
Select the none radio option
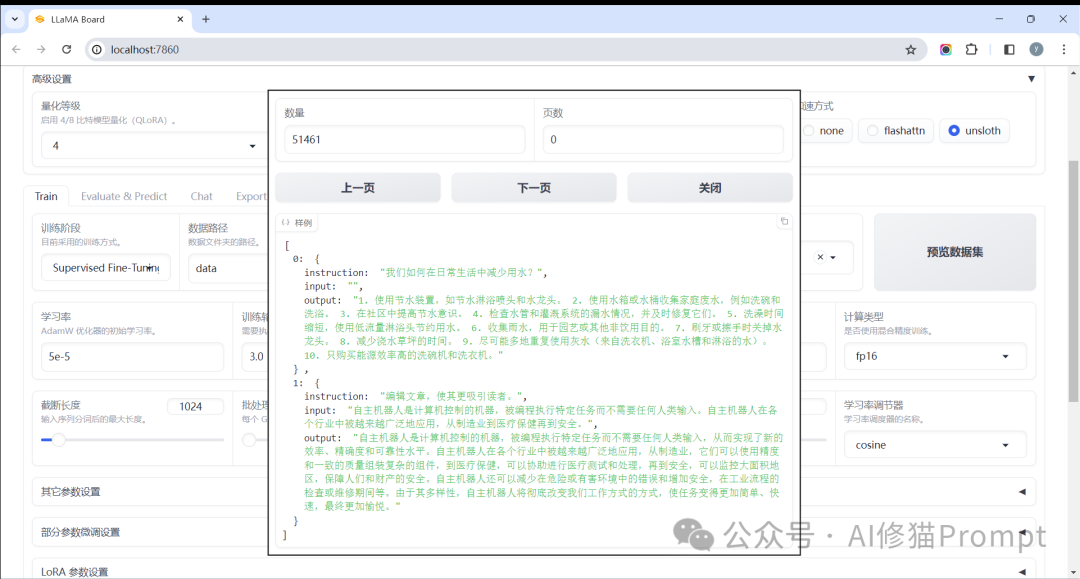(x=810, y=130)
